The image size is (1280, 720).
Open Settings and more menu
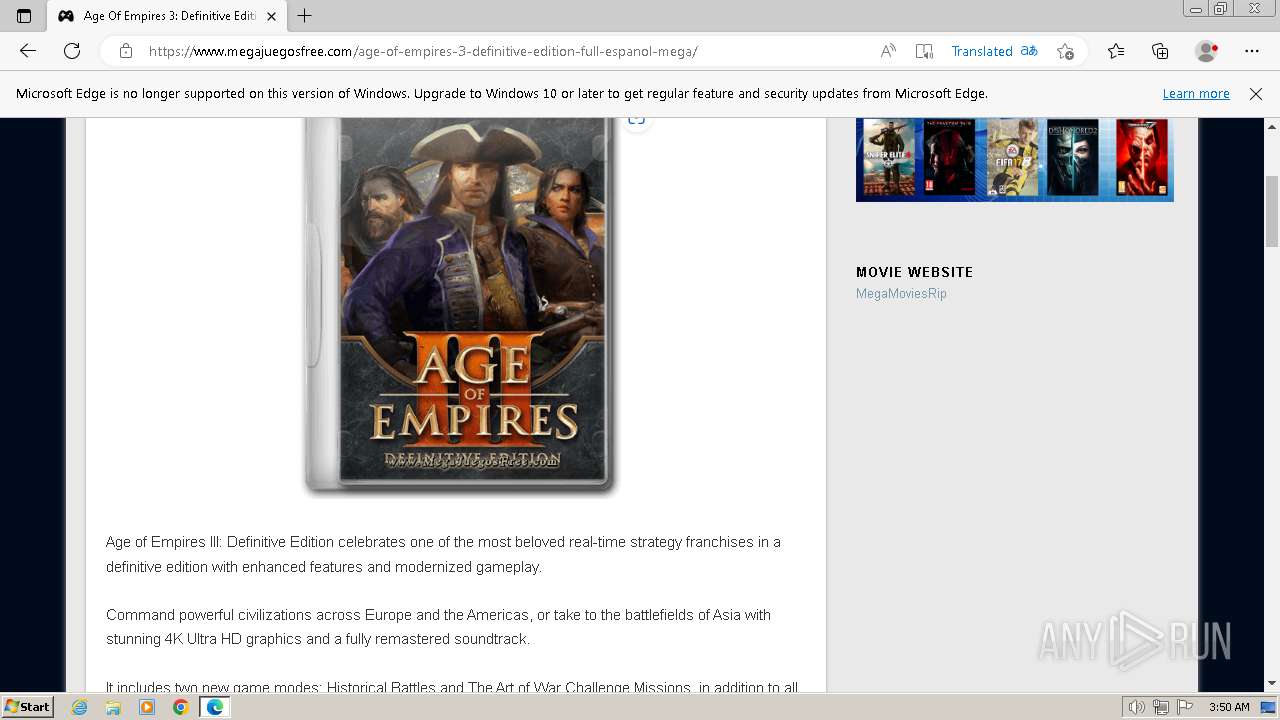[1252, 51]
